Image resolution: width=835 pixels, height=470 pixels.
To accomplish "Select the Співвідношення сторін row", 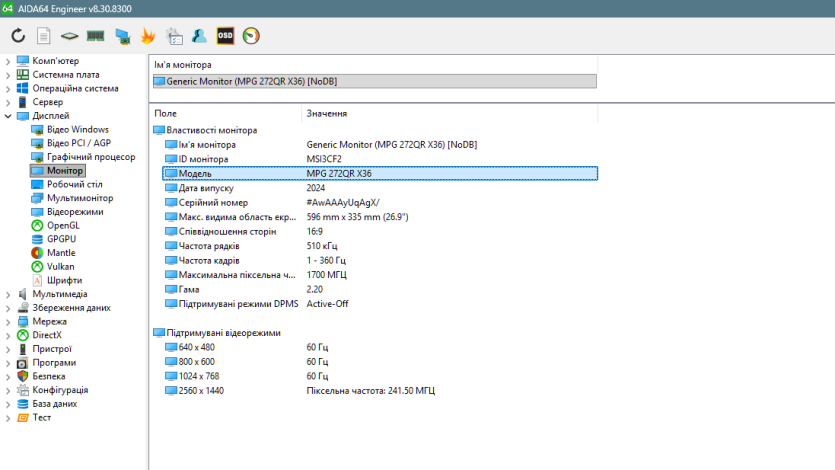I will [380, 232].
